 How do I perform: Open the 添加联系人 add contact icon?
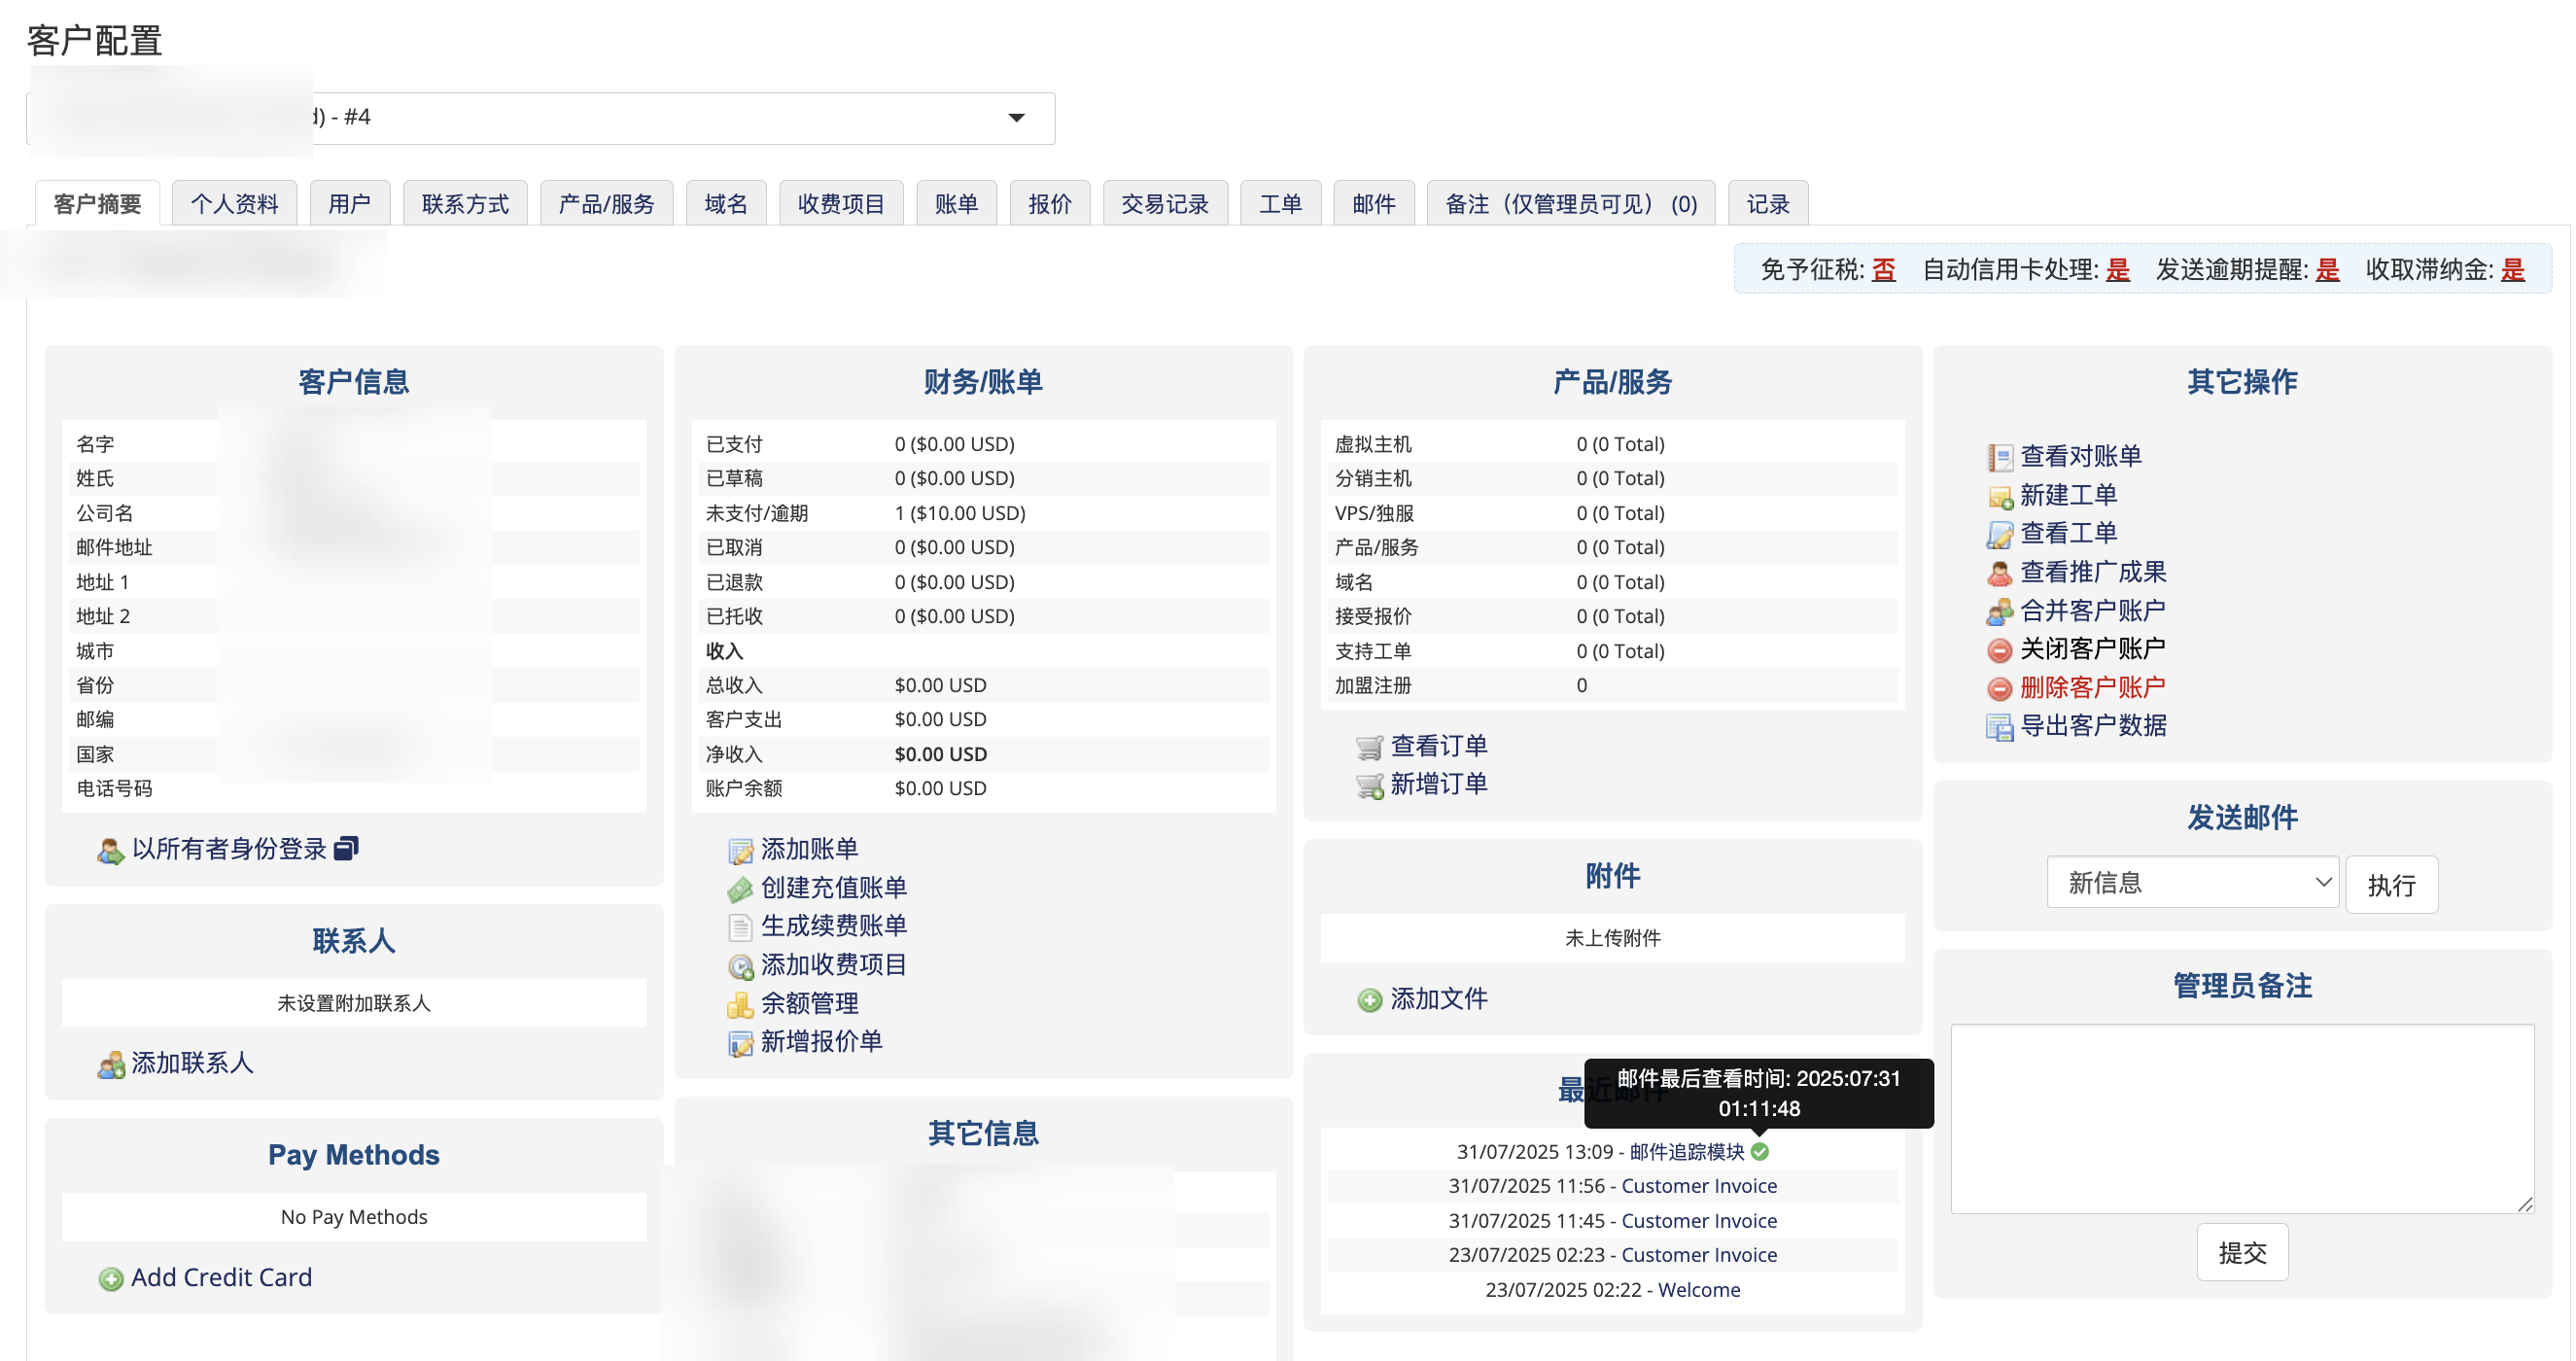click(110, 1064)
